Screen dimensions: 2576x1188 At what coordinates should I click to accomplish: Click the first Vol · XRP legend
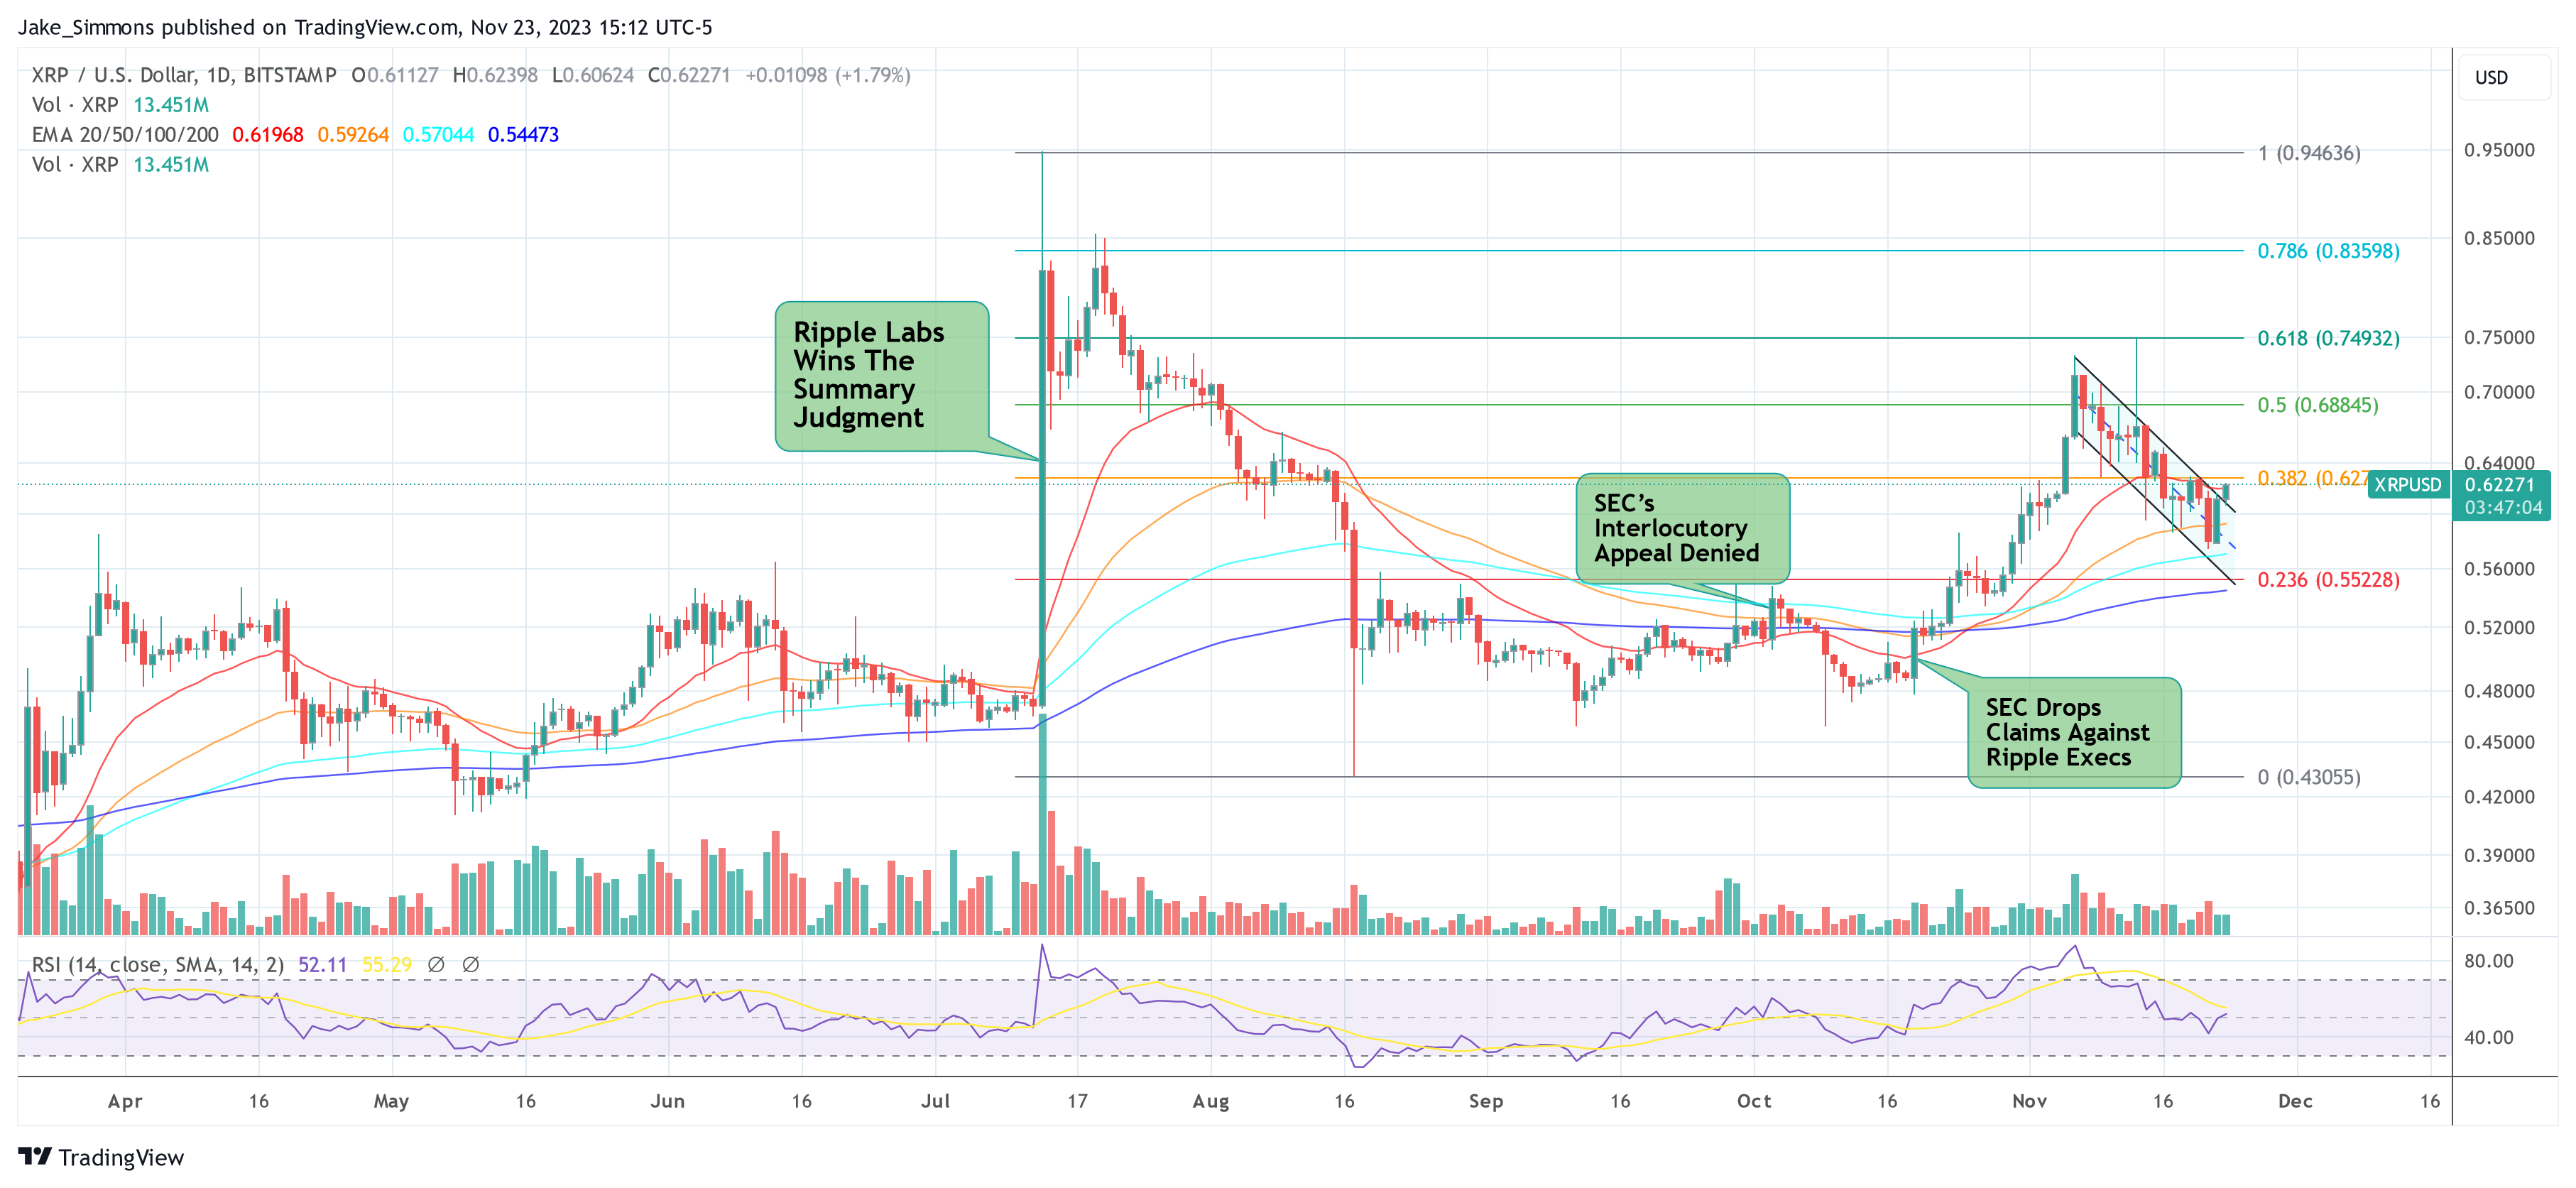coord(75,105)
